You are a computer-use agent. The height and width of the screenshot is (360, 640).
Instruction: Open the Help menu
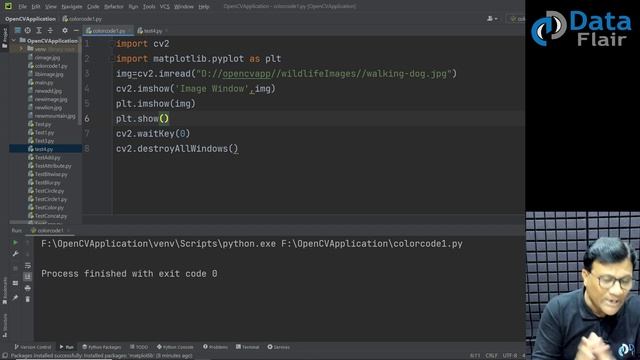point(204,7)
